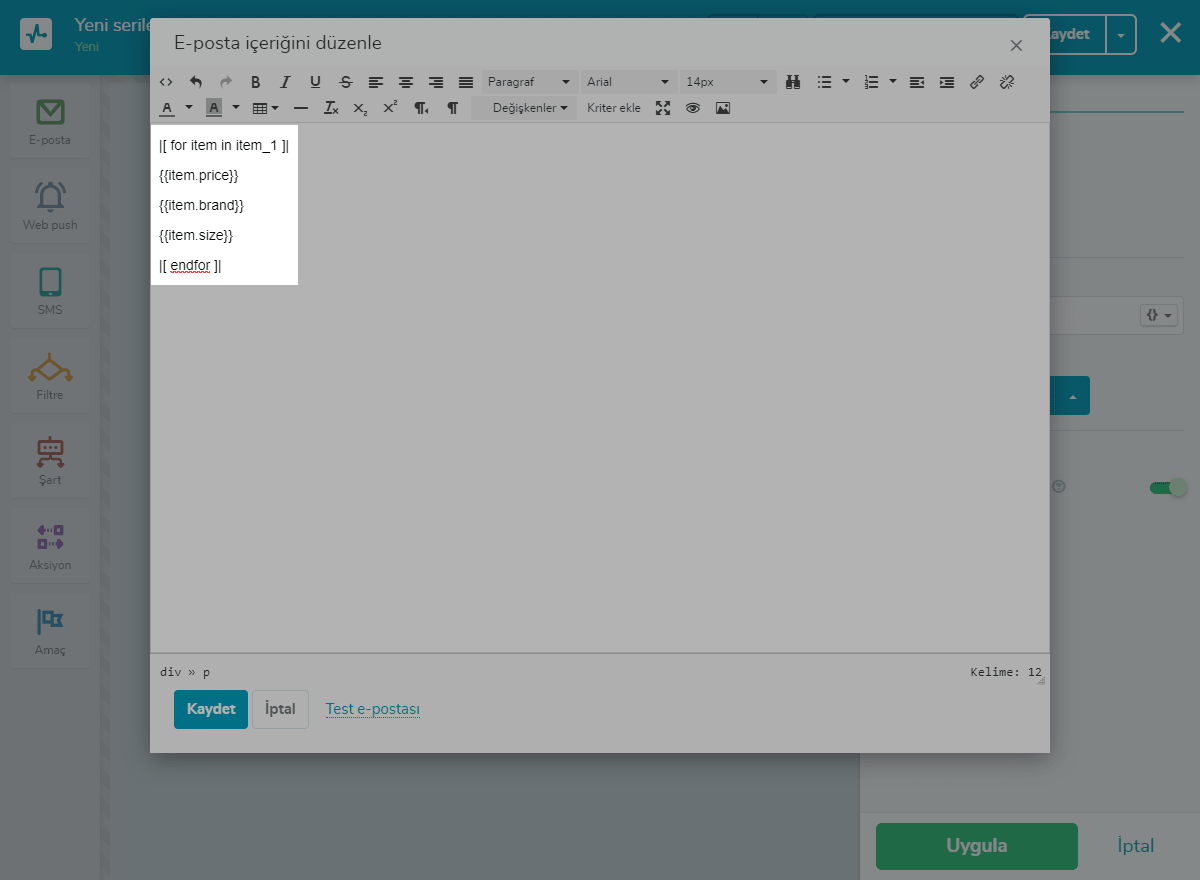This screenshot has width=1200, height=880.
Task: Expand numbered list style options
Action: [x=892, y=82]
